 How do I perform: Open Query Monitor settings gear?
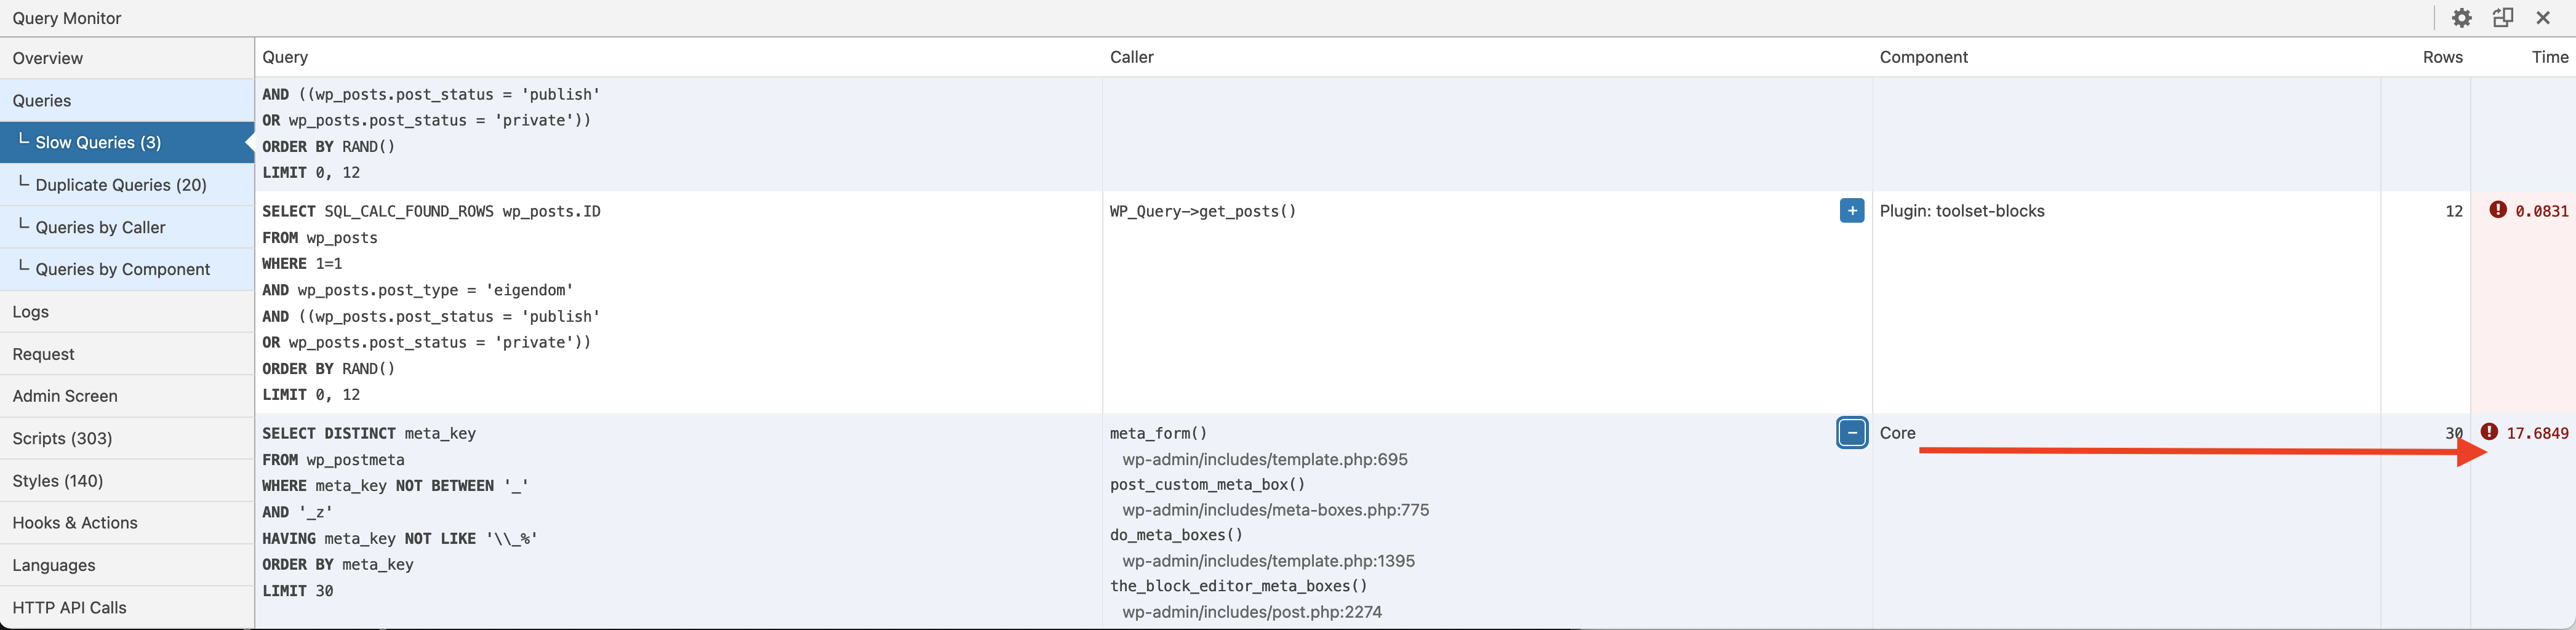coord(2461,18)
